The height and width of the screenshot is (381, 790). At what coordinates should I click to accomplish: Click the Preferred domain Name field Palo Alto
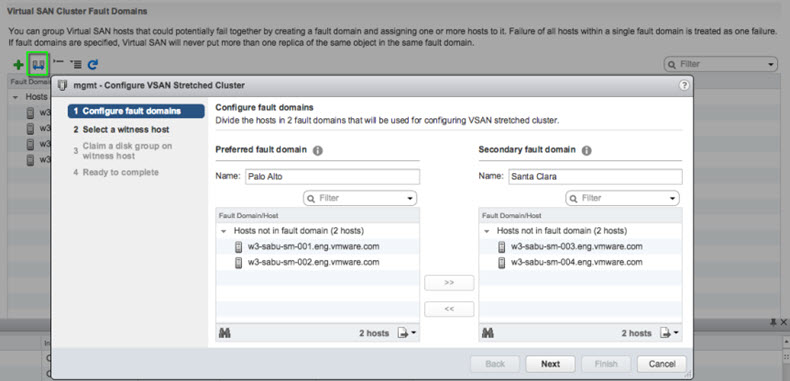click(333, 177)
